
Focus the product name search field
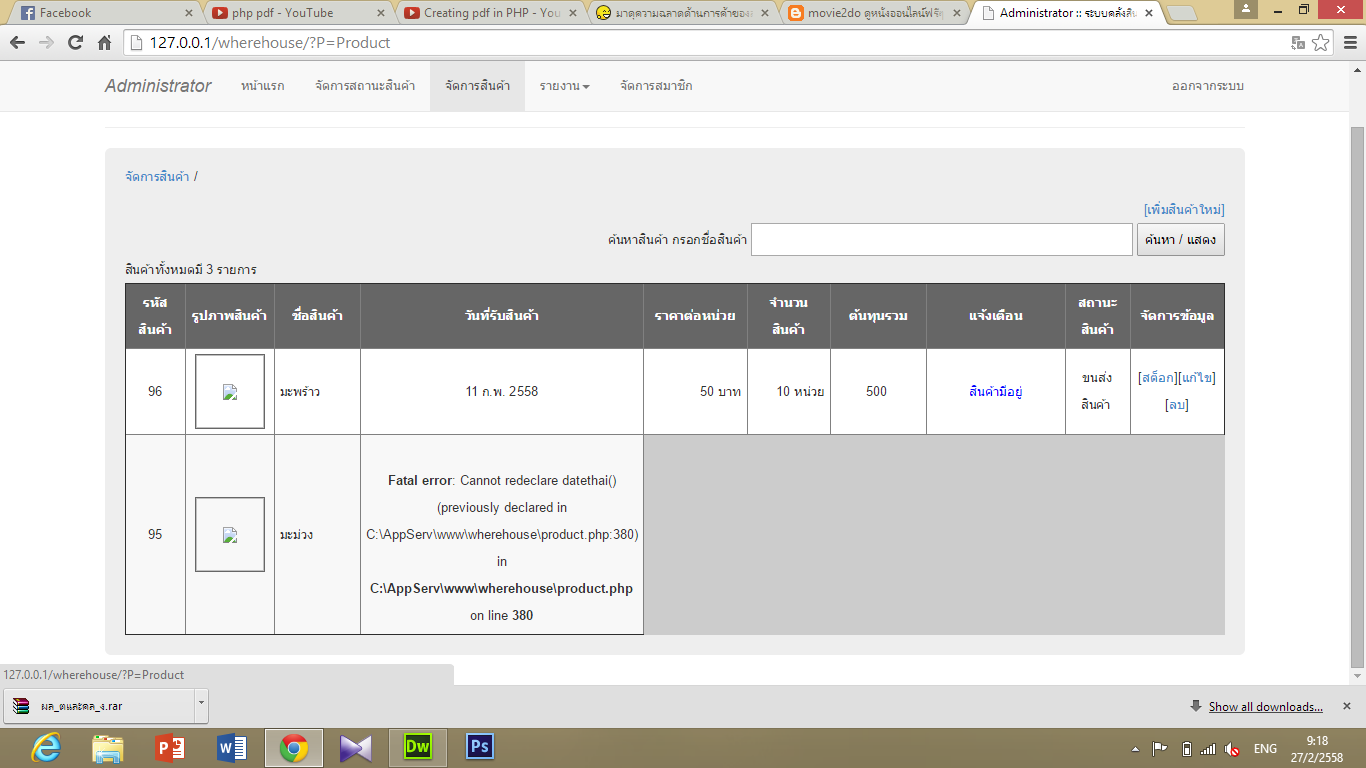(942, 240)
